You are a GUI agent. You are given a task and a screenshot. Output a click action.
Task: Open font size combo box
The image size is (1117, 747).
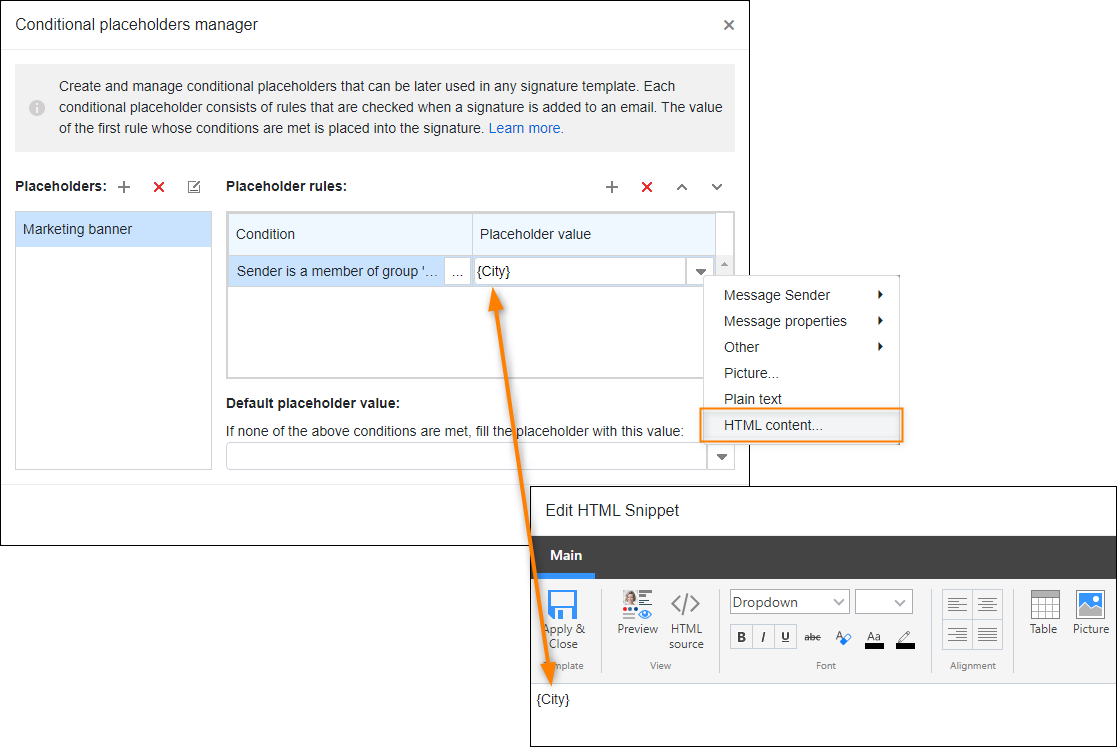pyautogui.click(x=883, y=602)
